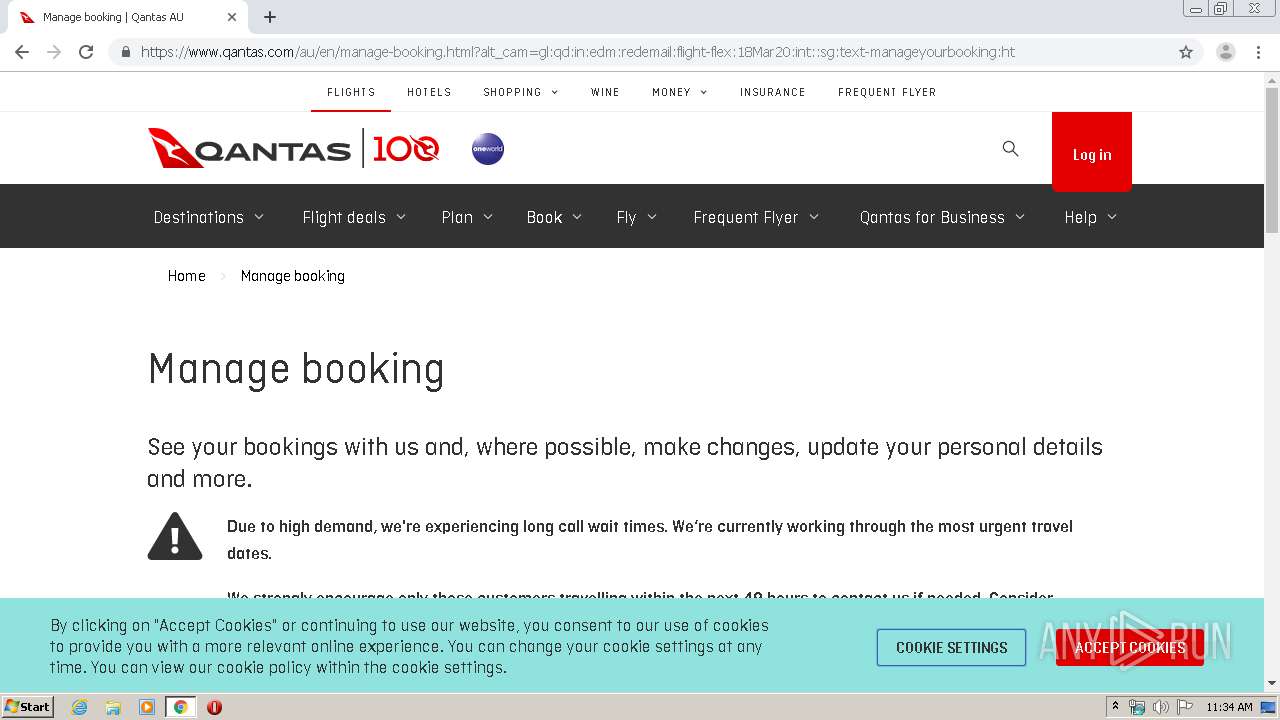Select the Hotels top tab
1280x720 pixels.
click(x=429, y=92)
